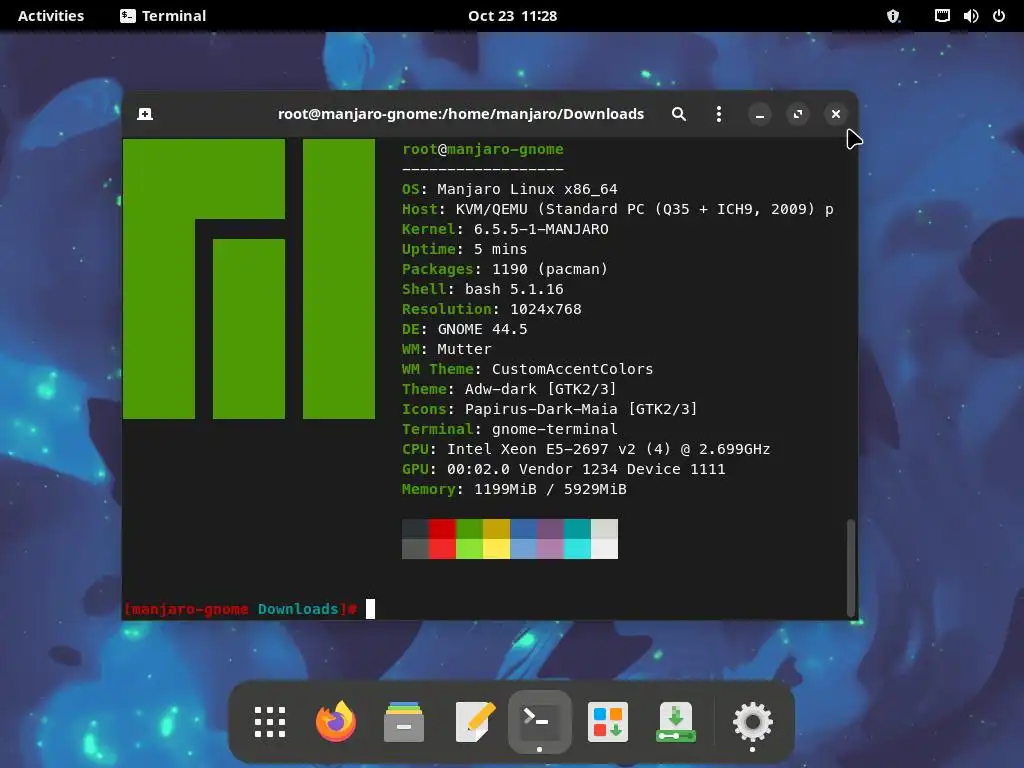Click the root@manjaro-gnome header text
Screen dimensions: 1024x768
[483, 149]
